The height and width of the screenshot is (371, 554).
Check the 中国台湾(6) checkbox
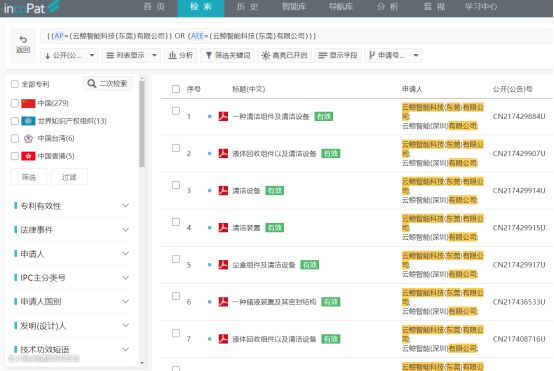(x=15, y=139)
